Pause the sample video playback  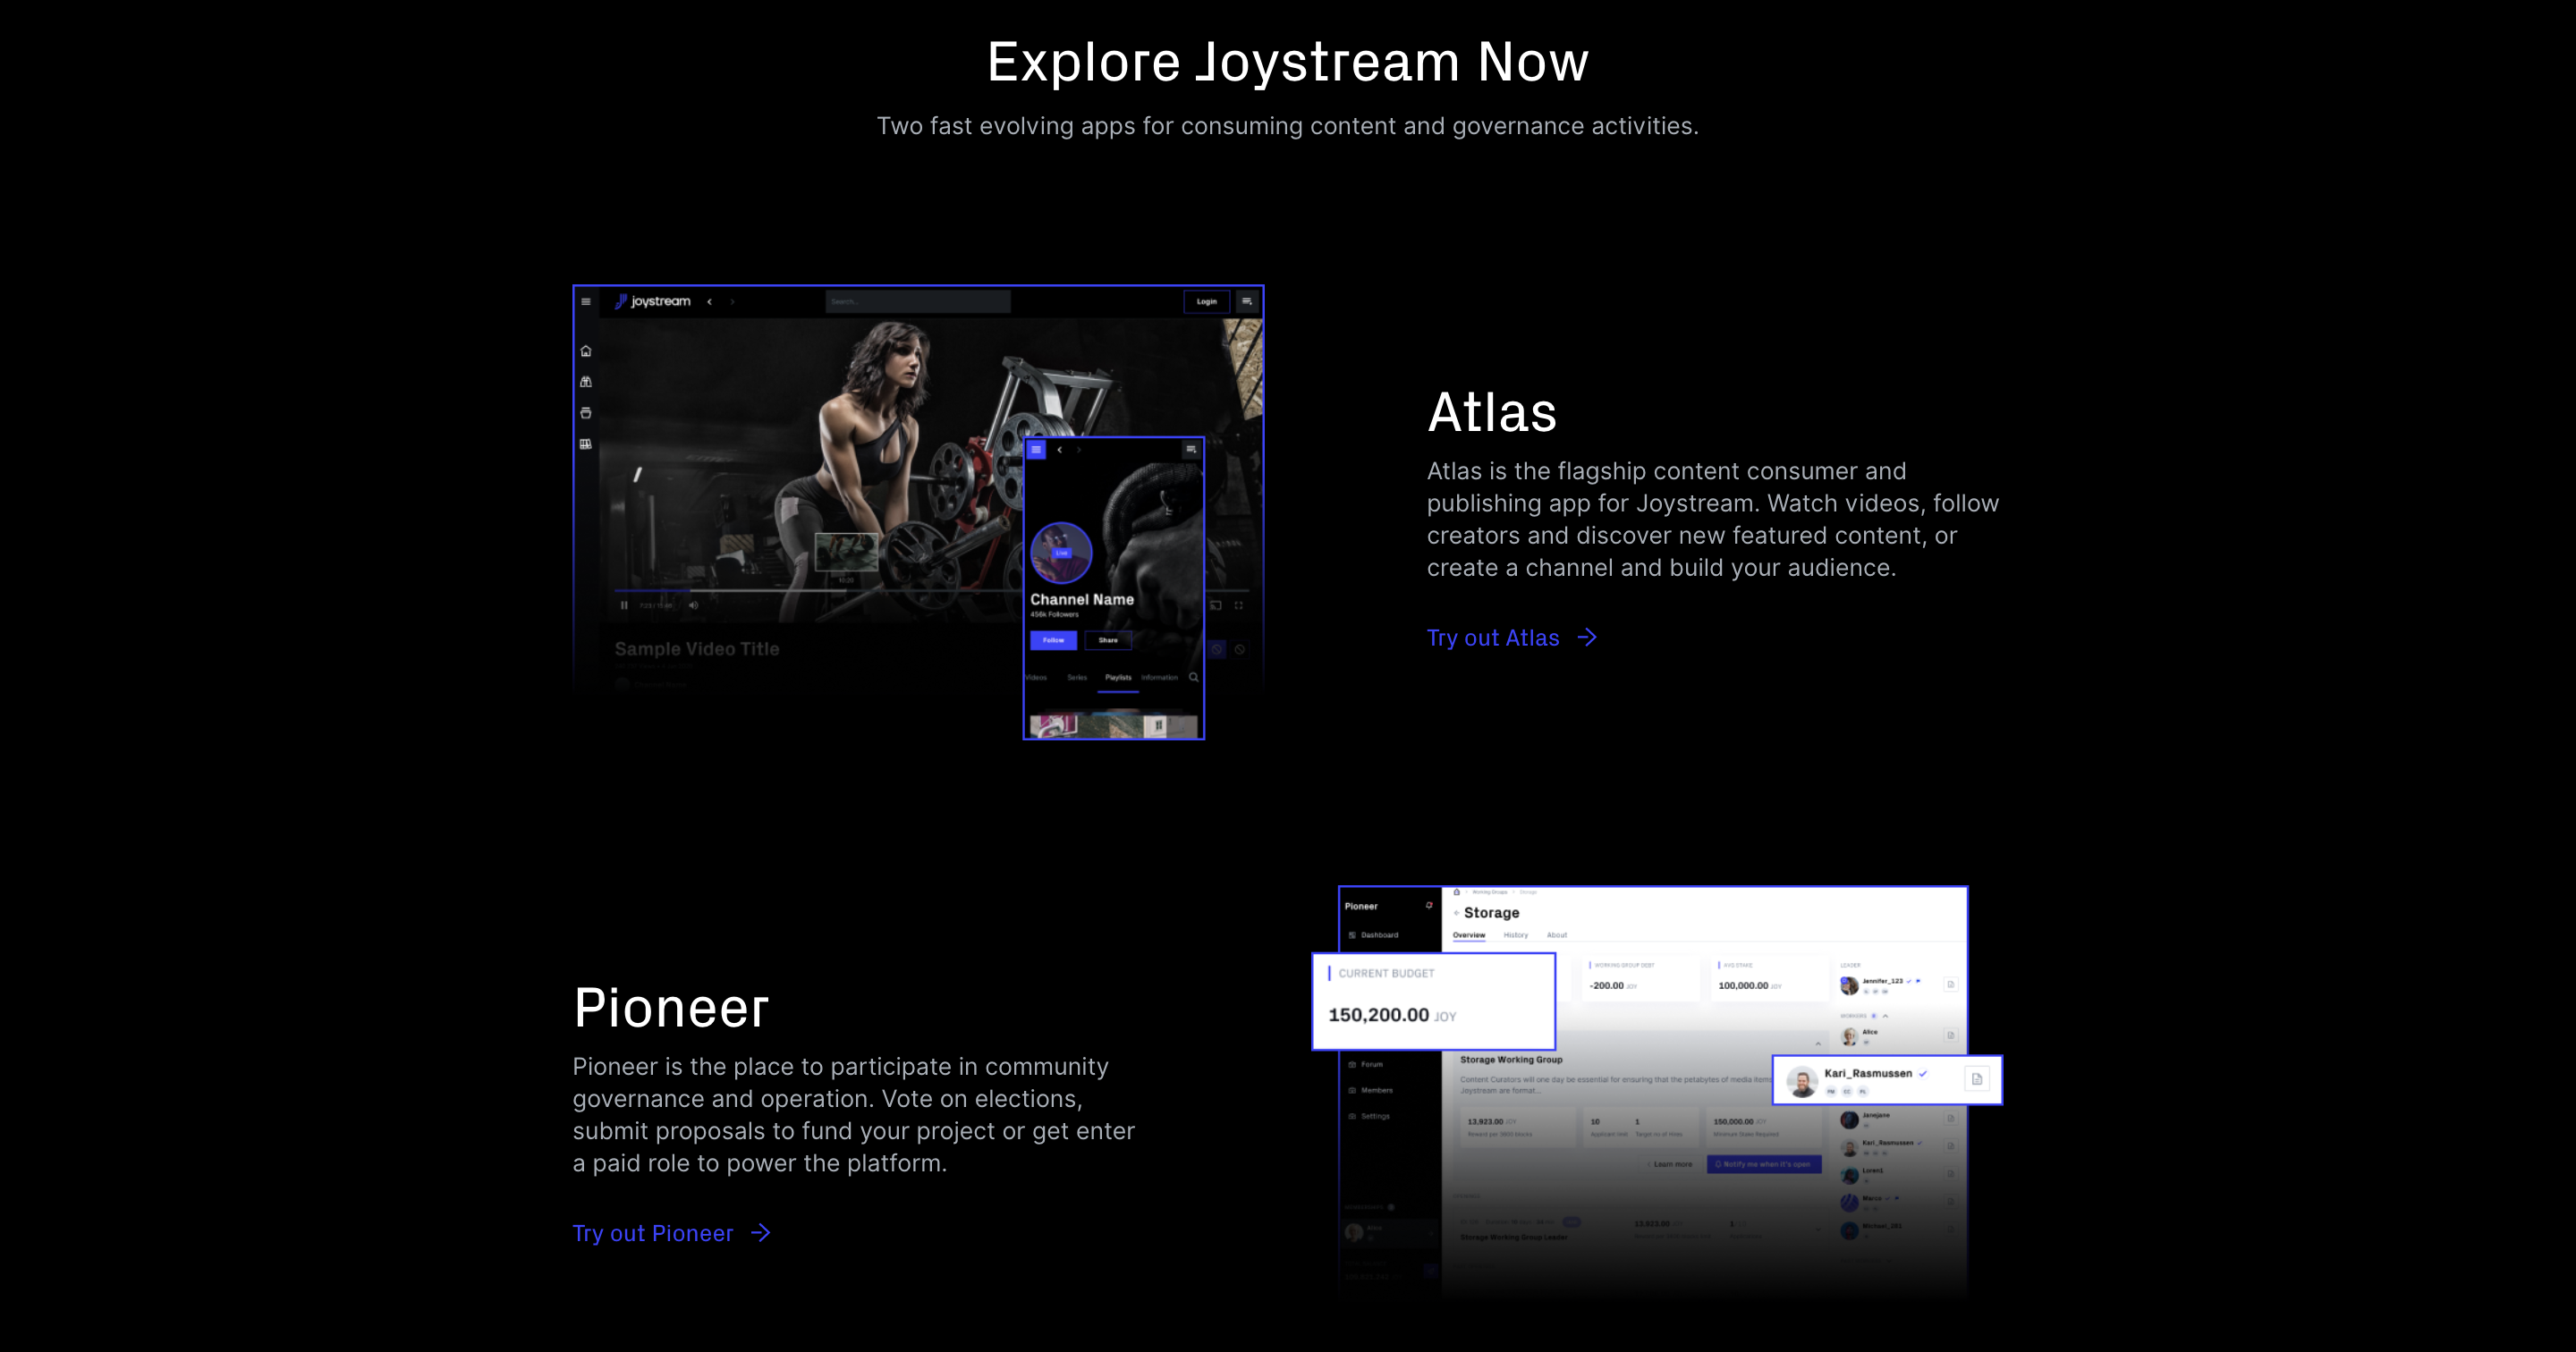click(x=624, y=605)
